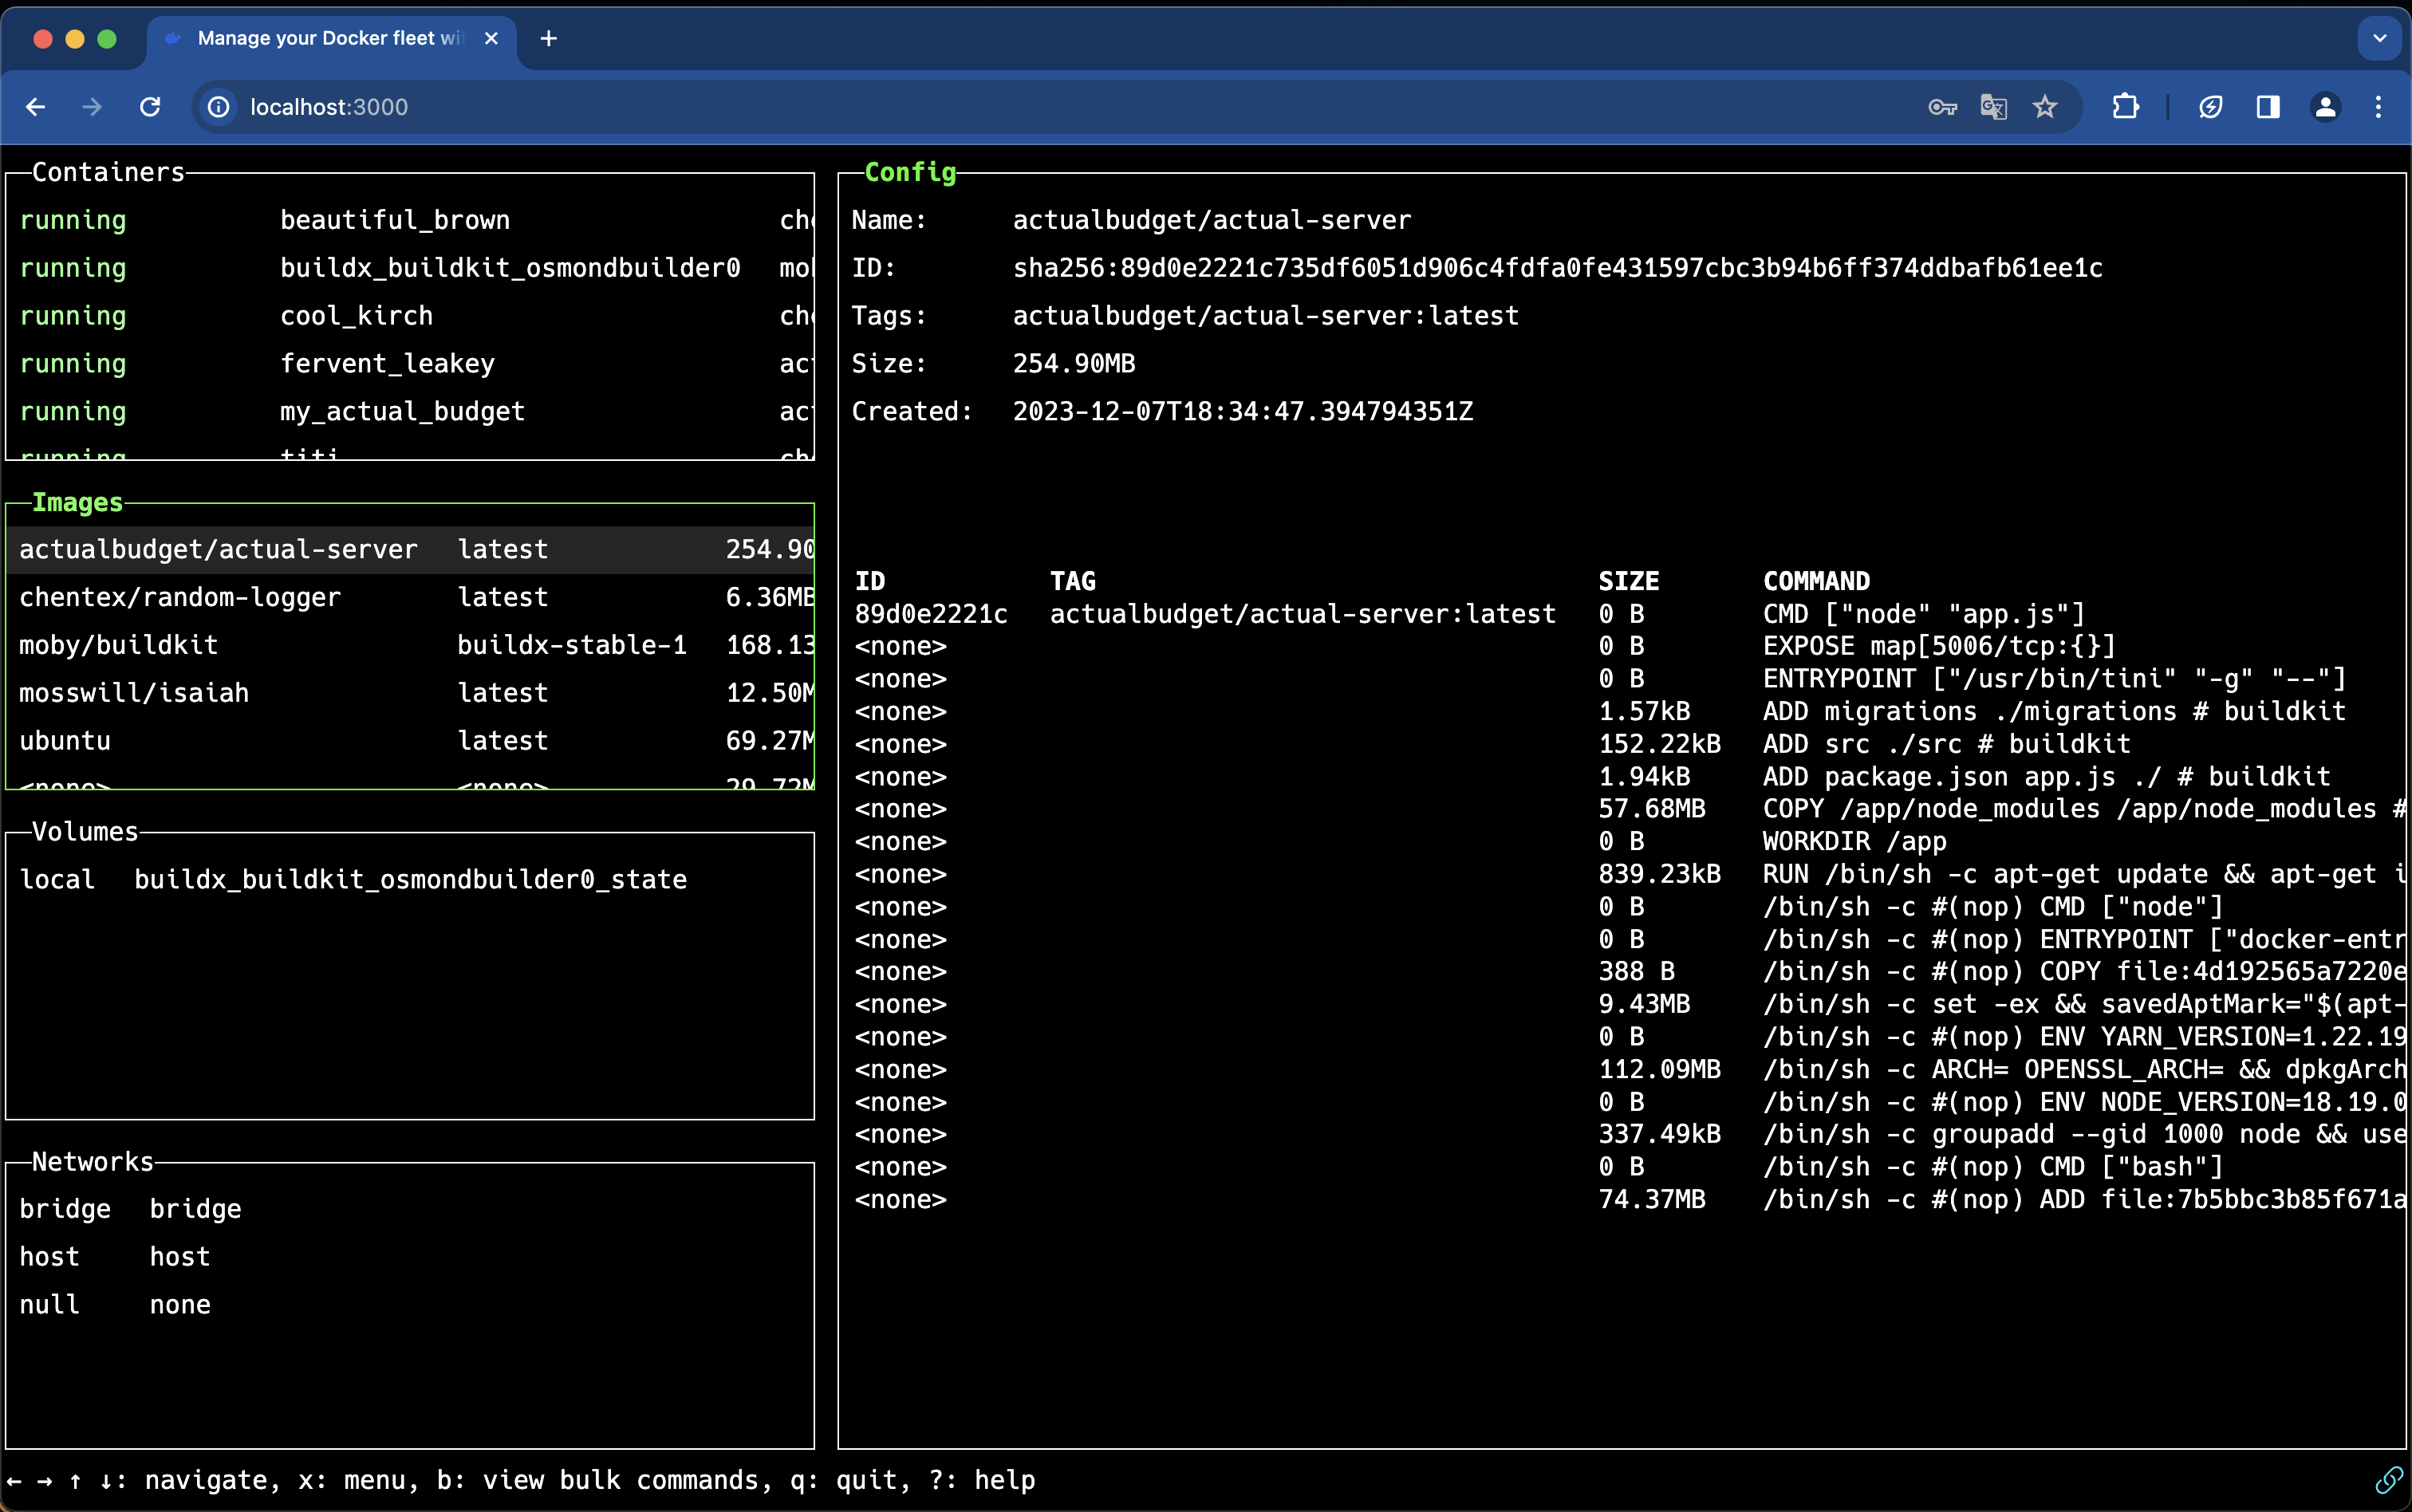The height and width of the screenshot is (1512, 2412).
Task: Close the Docker fleet tab
Action: [x=491, y=38]
